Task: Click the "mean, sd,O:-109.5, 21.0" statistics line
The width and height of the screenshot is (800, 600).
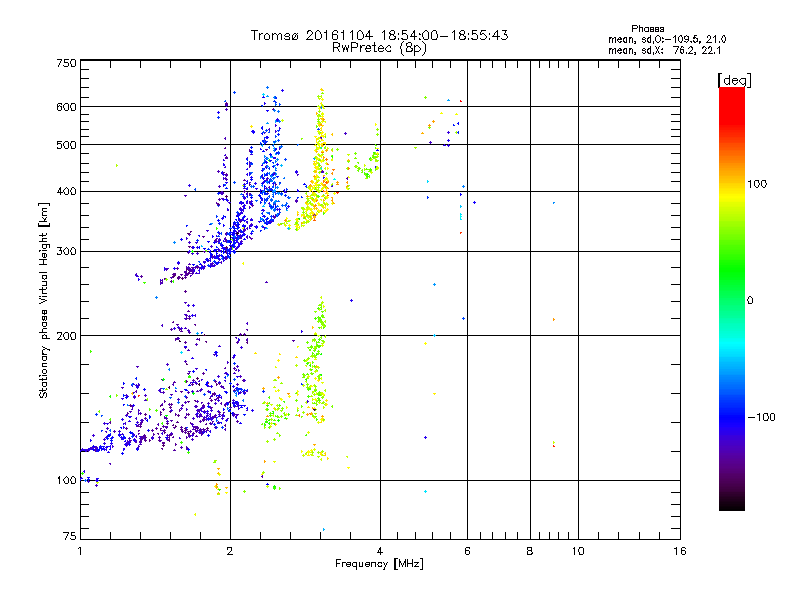Action: (667, 39)
